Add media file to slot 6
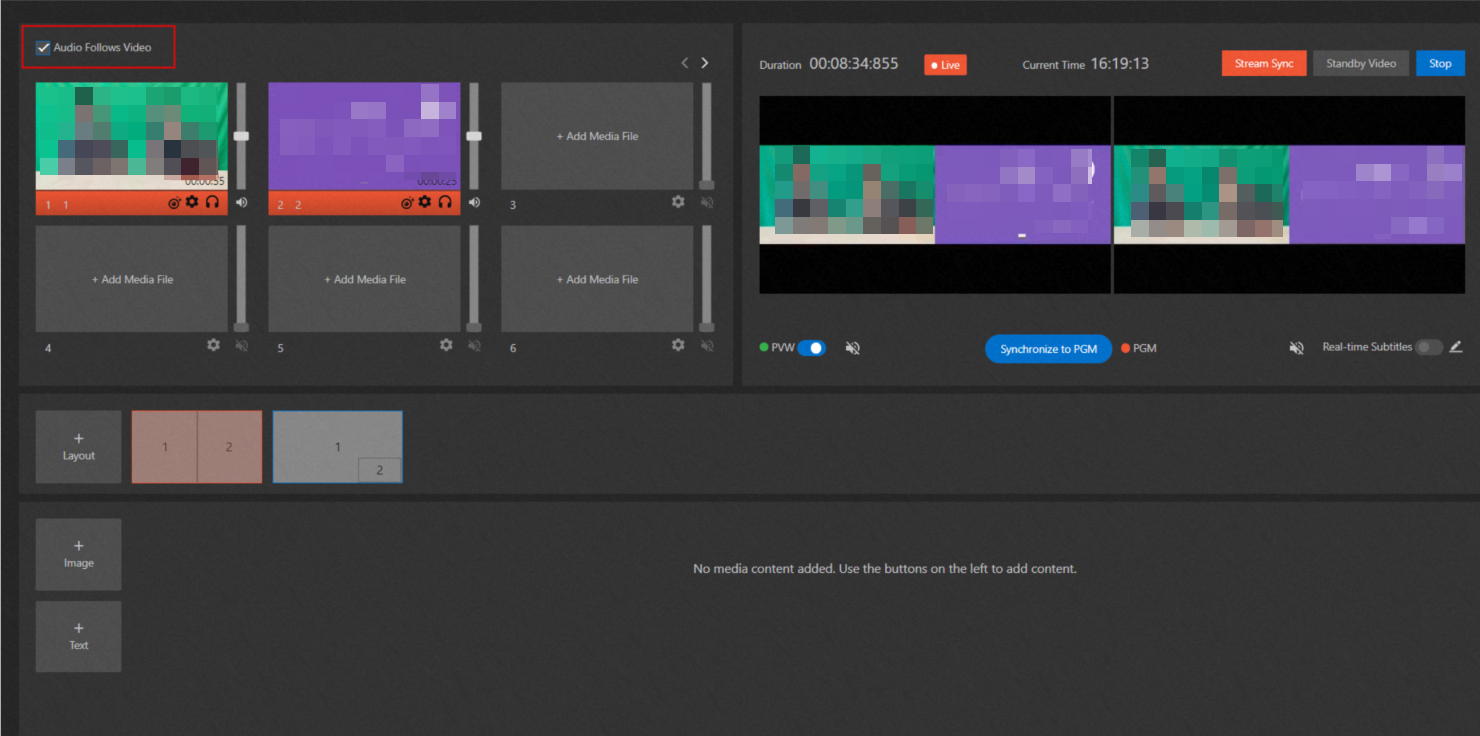The height and width of the screenshot is (736, 1480). pos(597,279)
